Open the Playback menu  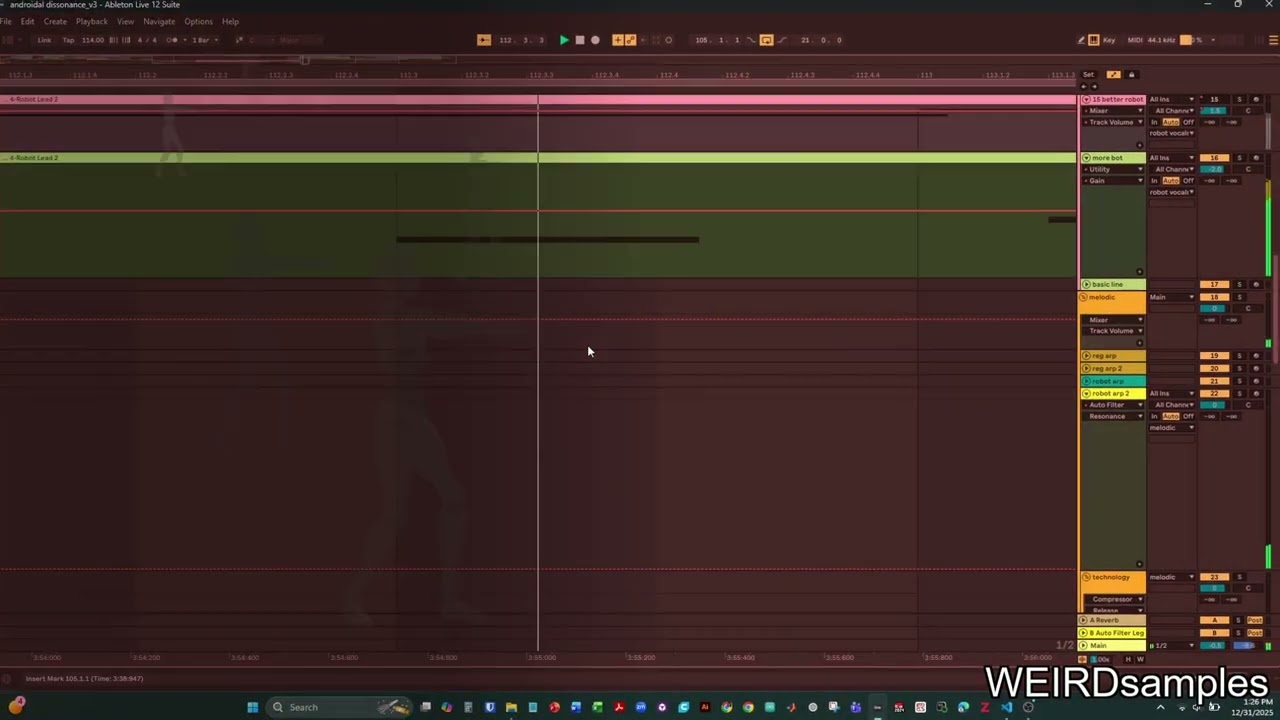(x=92, y=21)
